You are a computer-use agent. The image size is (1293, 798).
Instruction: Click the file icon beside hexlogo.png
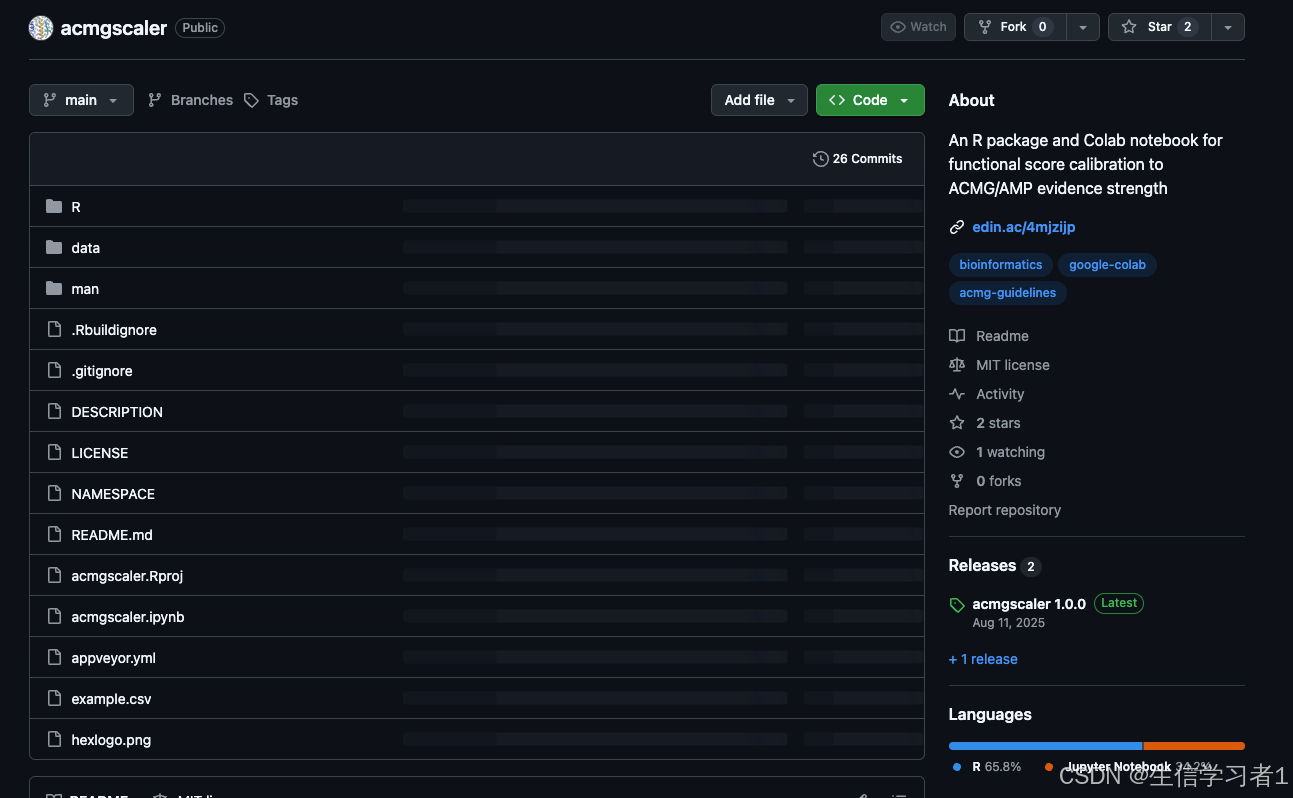[x=54, y=740]
